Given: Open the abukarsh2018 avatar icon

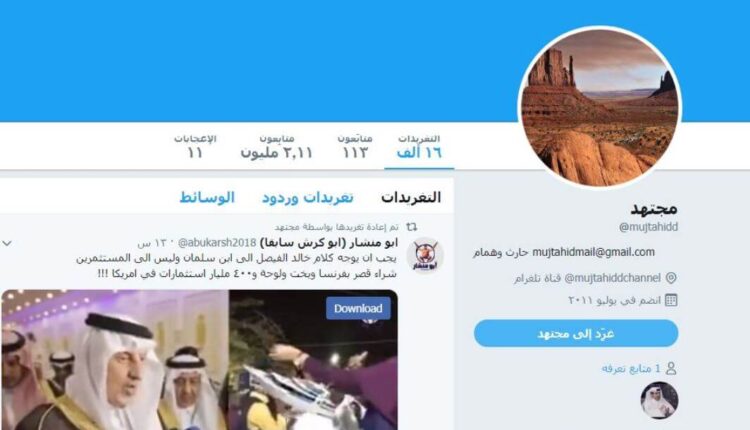Looking at the screenshot, I should [425, 256].
